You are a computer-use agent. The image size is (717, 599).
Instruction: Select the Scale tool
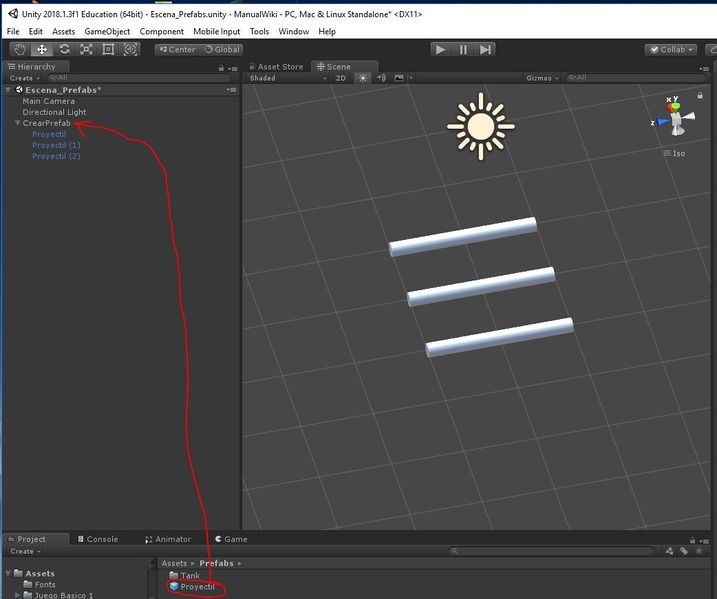tap(86, 49)
